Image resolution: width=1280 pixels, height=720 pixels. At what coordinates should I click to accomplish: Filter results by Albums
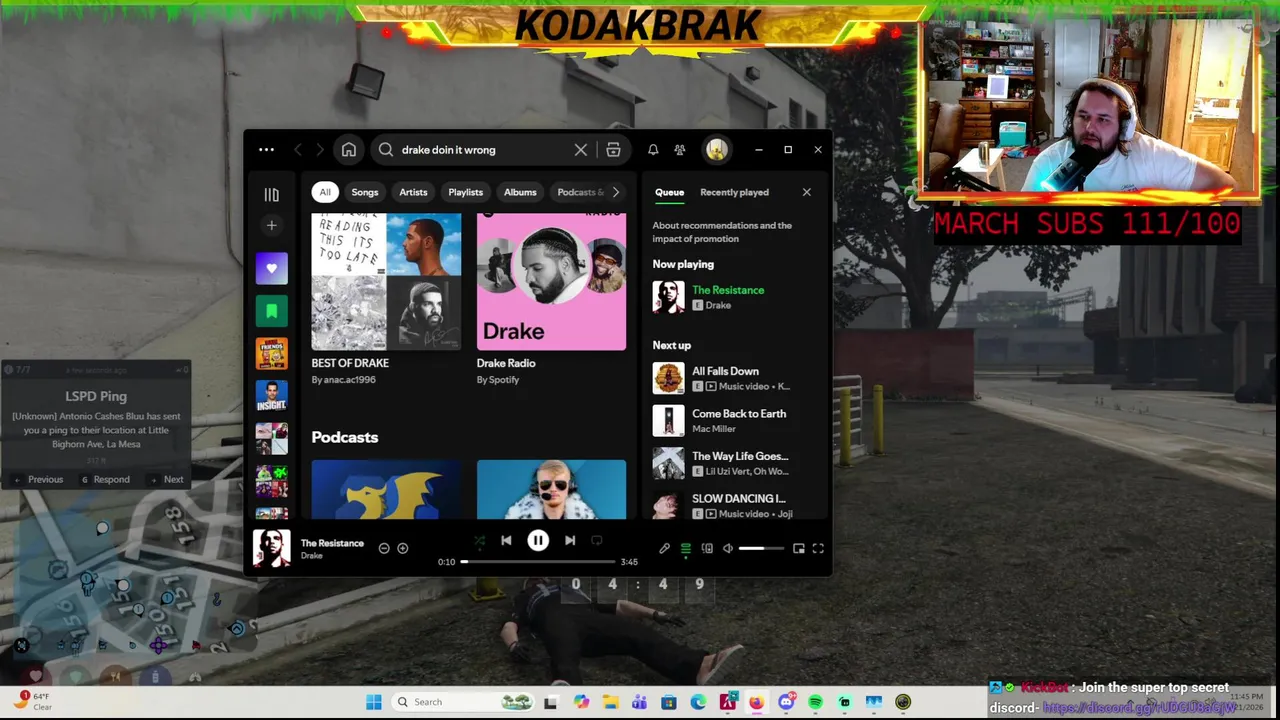pos(520,192)
